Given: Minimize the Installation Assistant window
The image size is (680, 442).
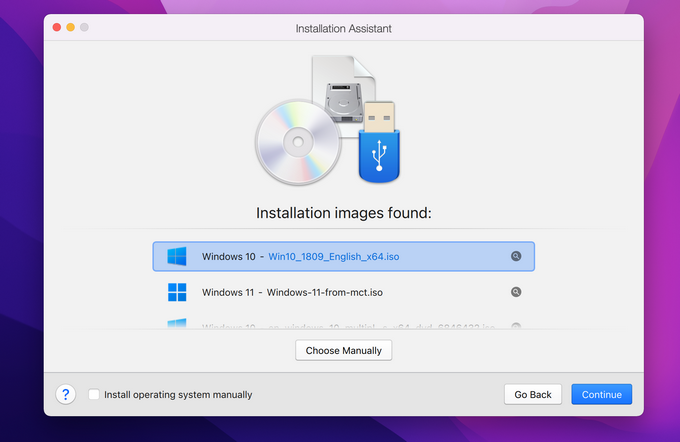Looking at the screenshot, I should [70, 27].
